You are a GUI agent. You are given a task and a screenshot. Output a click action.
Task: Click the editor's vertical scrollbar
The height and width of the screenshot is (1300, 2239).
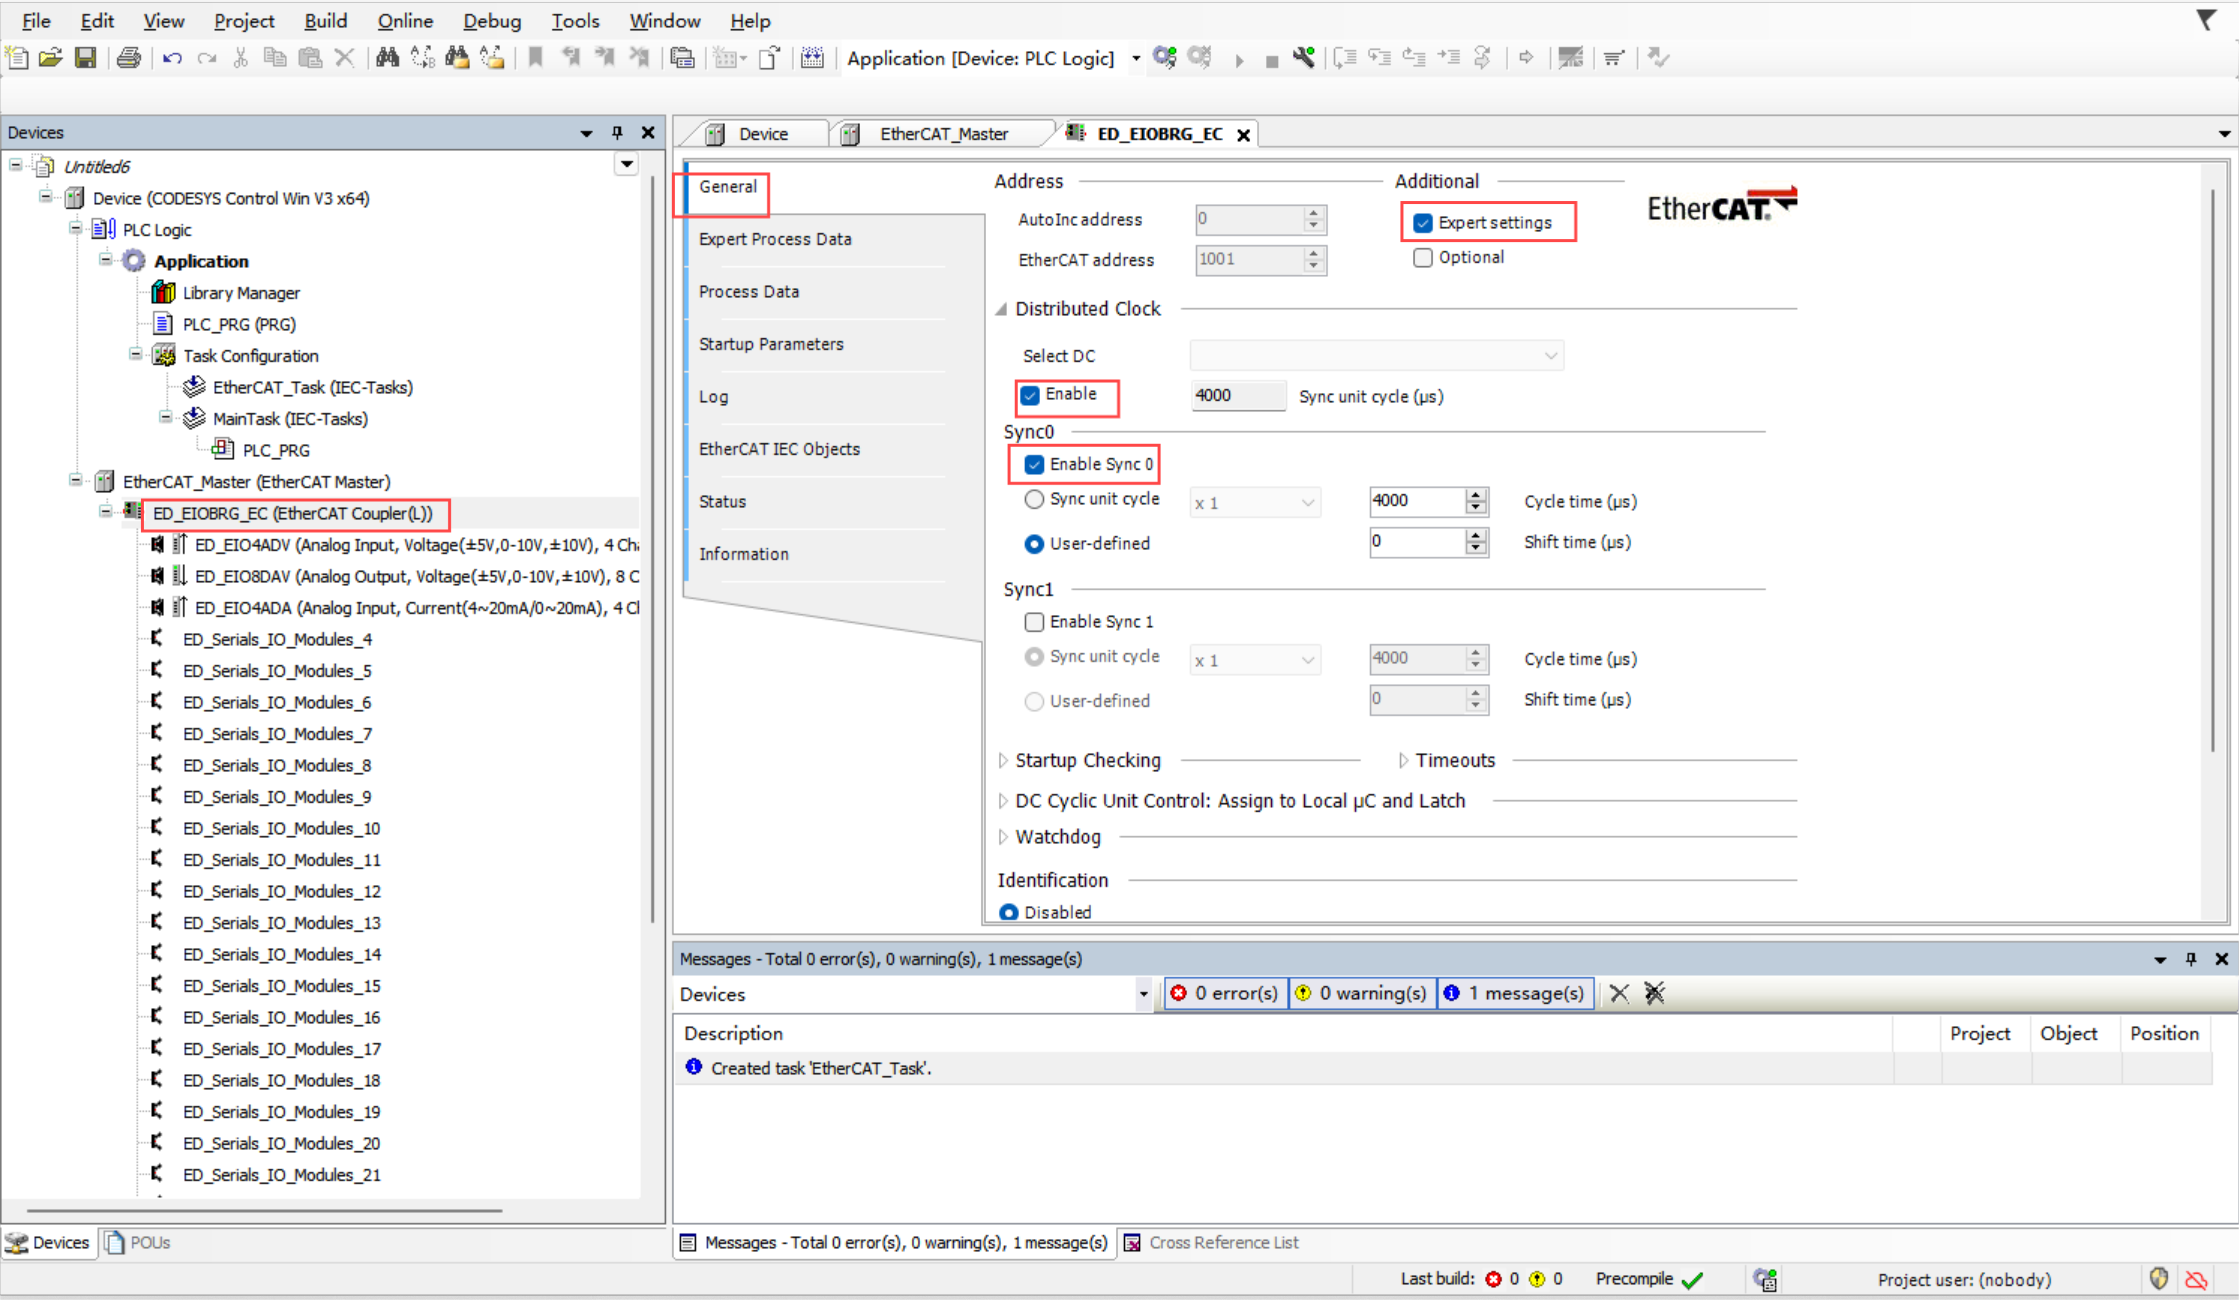click(x=2212, y=470)
